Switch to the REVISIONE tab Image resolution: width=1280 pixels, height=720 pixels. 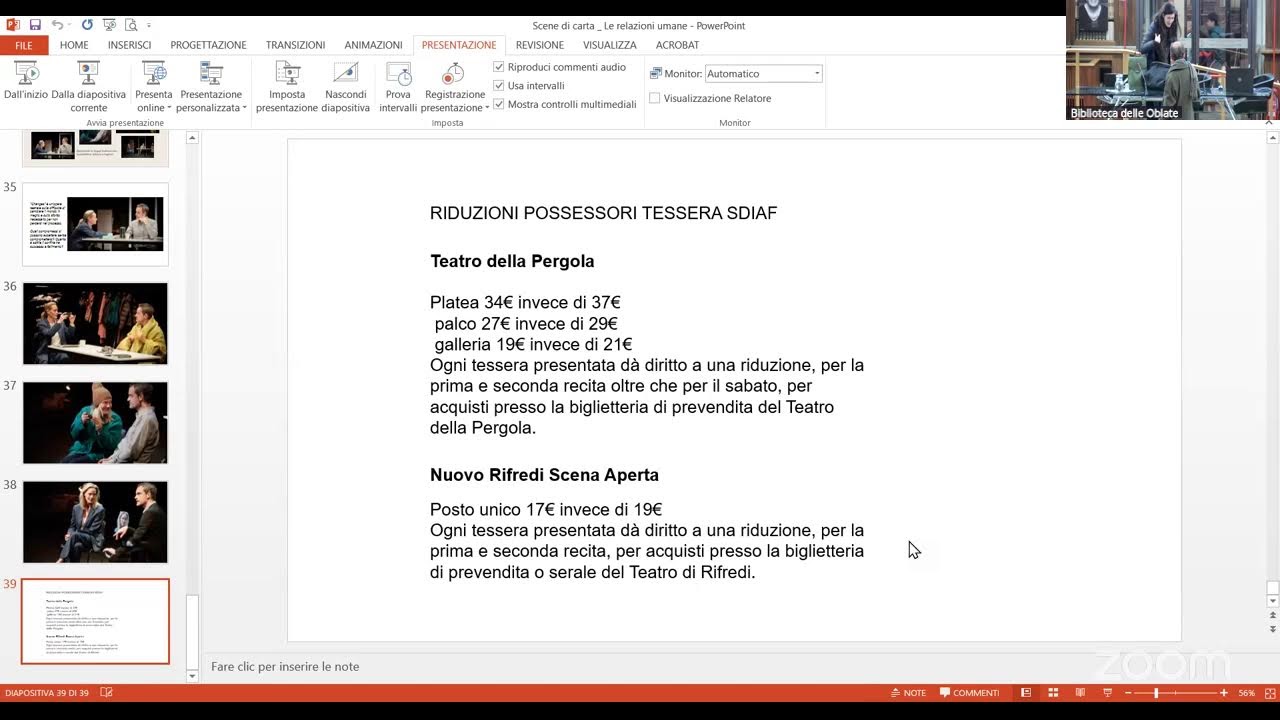pos(540,45)
